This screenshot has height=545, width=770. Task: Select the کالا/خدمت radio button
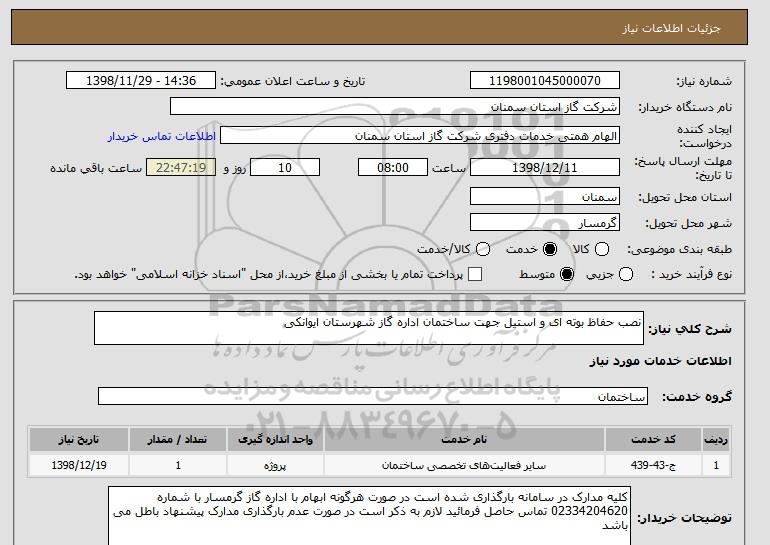click(x=483, y=249)
